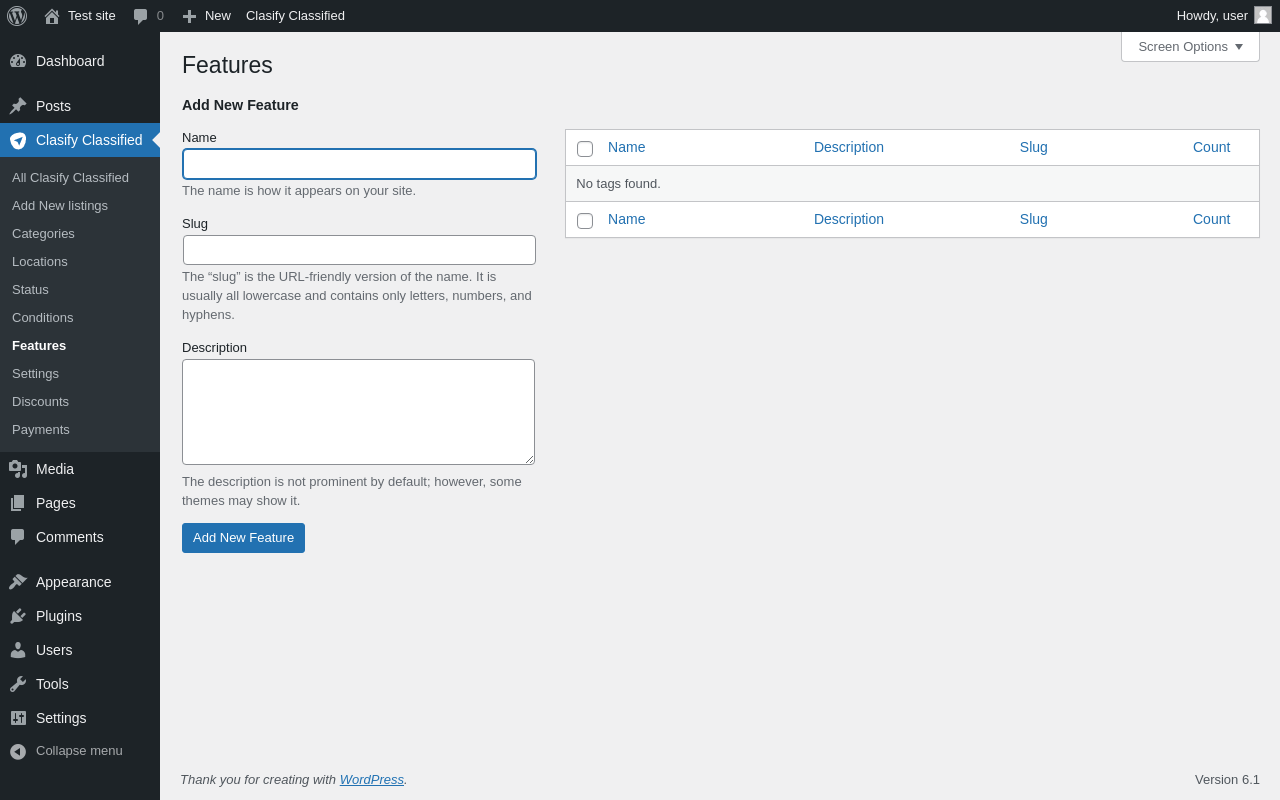
Task: Expand the Screen Options panel
Action: (1190, 46)
